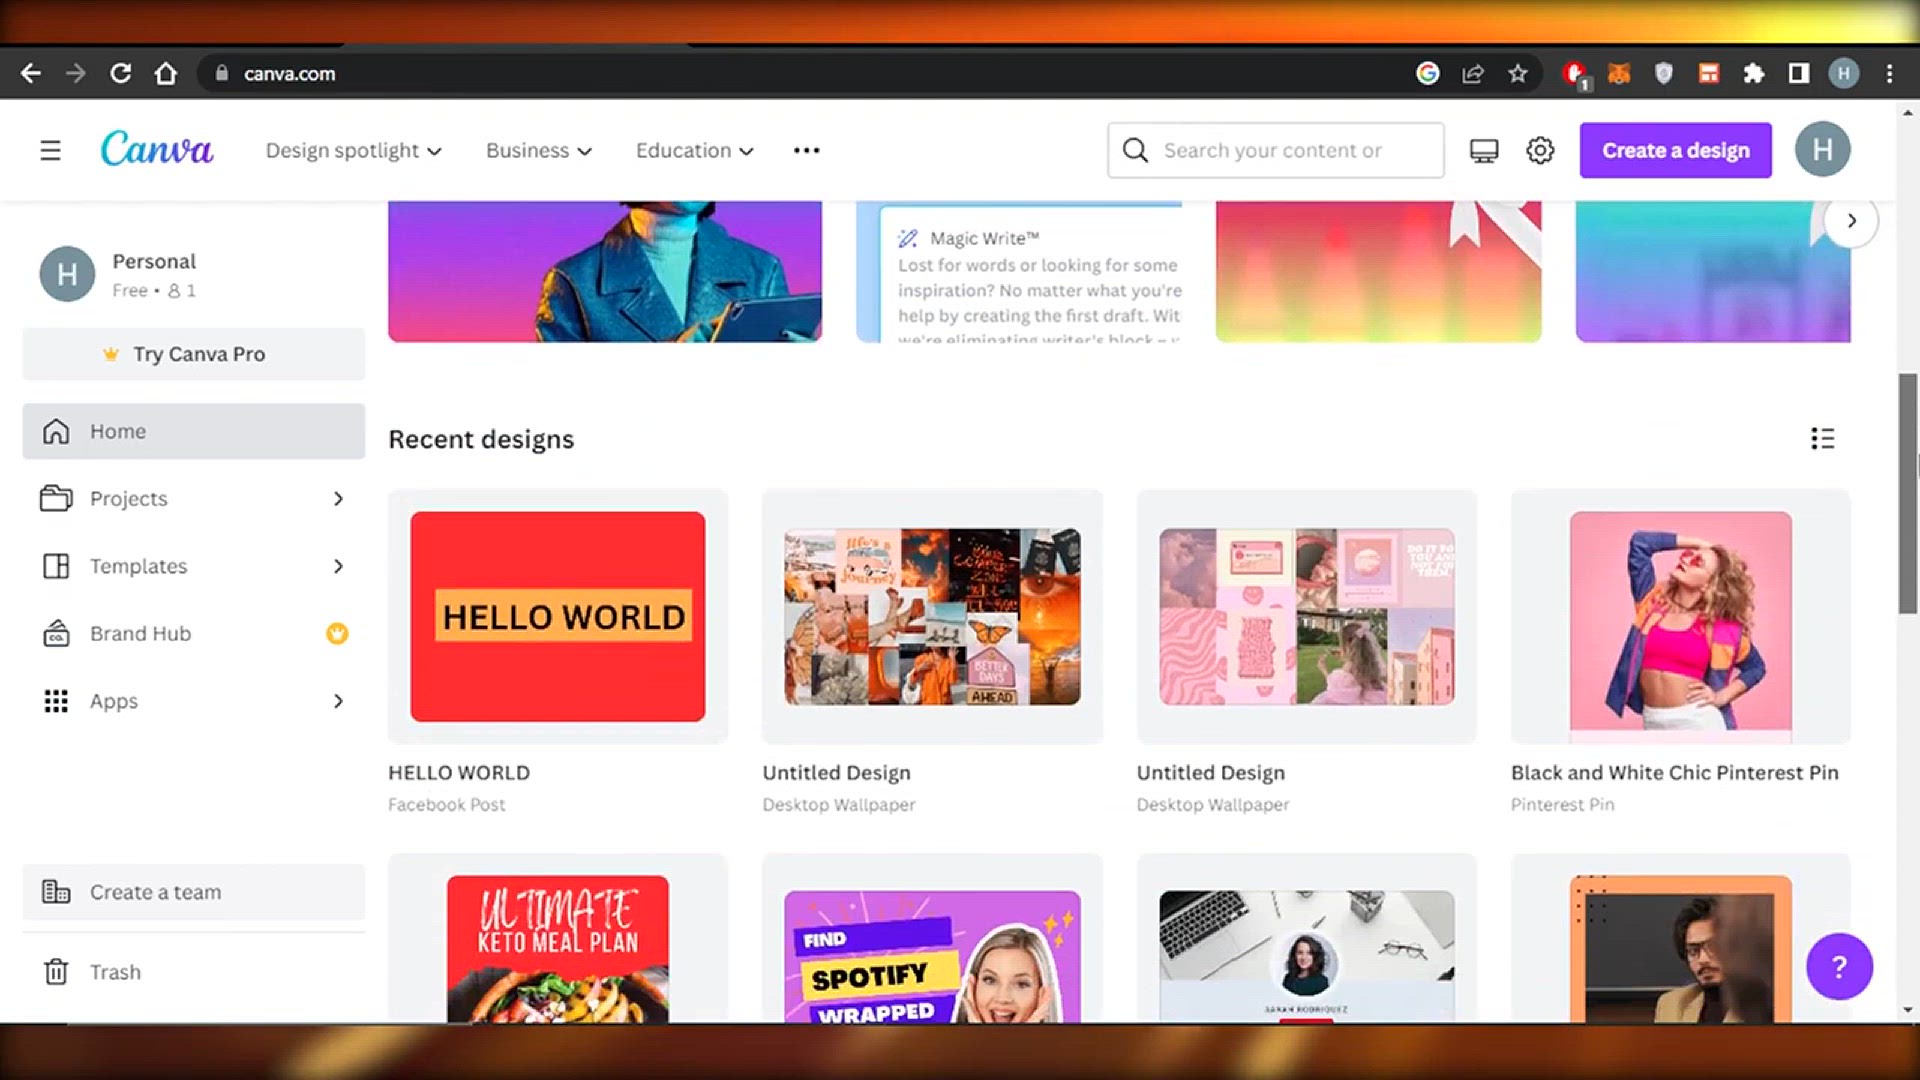The image size is (1920, 1080).
Task: Open Apps in sidebar
Action: 194,701
